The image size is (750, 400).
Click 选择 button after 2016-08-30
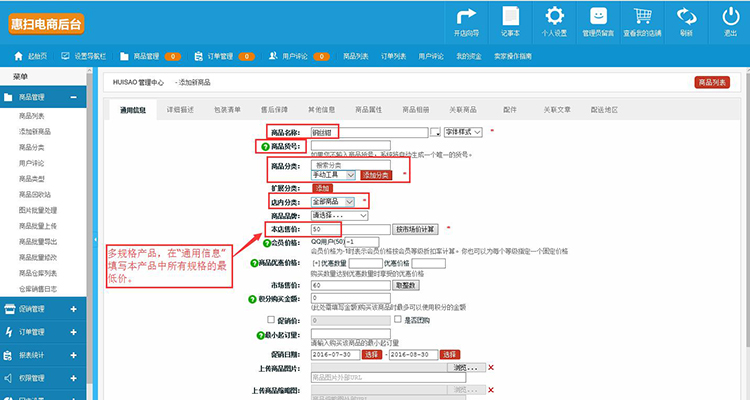click(450, 355)
